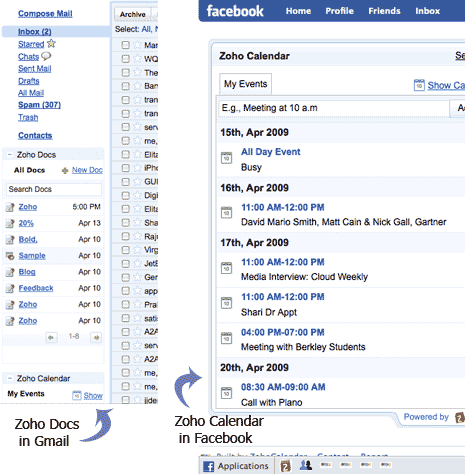
Task: Check the email row starting with 'Sha'
Action: pyautogui.click(x=125, y=222)
